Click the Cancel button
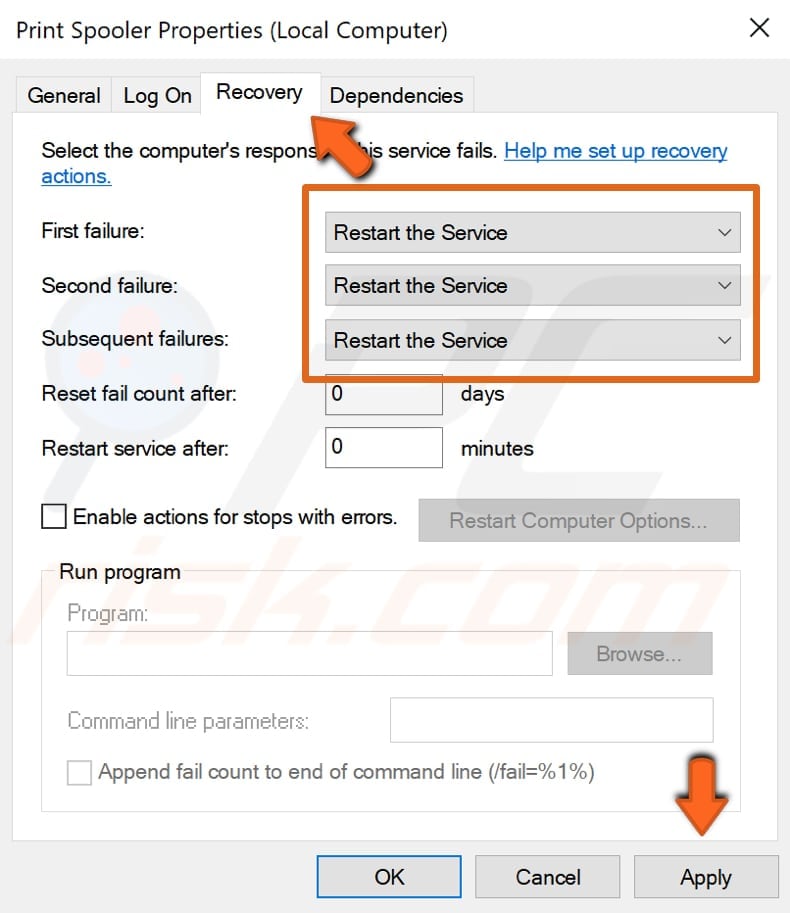Viewport: 790px width, 913px height. [x=547, y=877]
